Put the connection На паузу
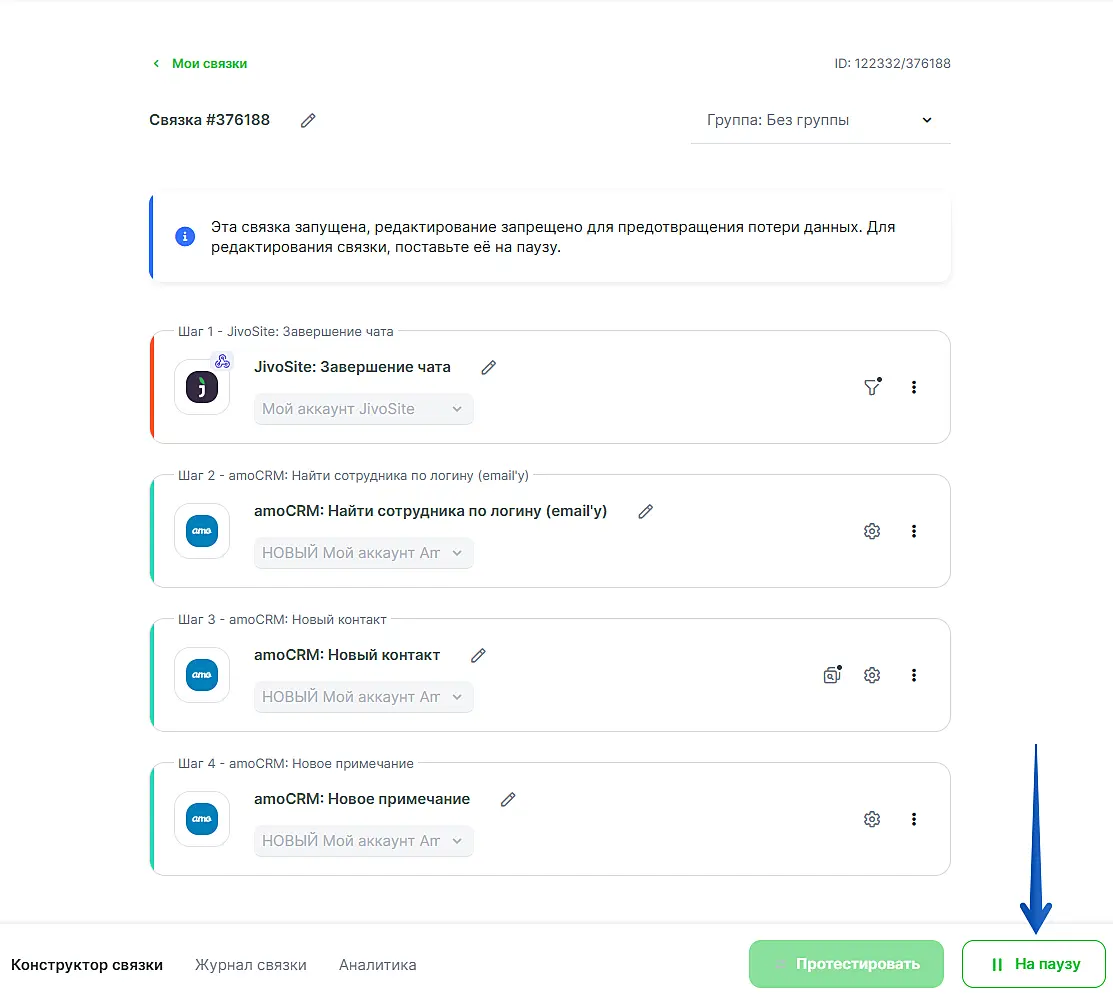 (x=1034, y=964)
